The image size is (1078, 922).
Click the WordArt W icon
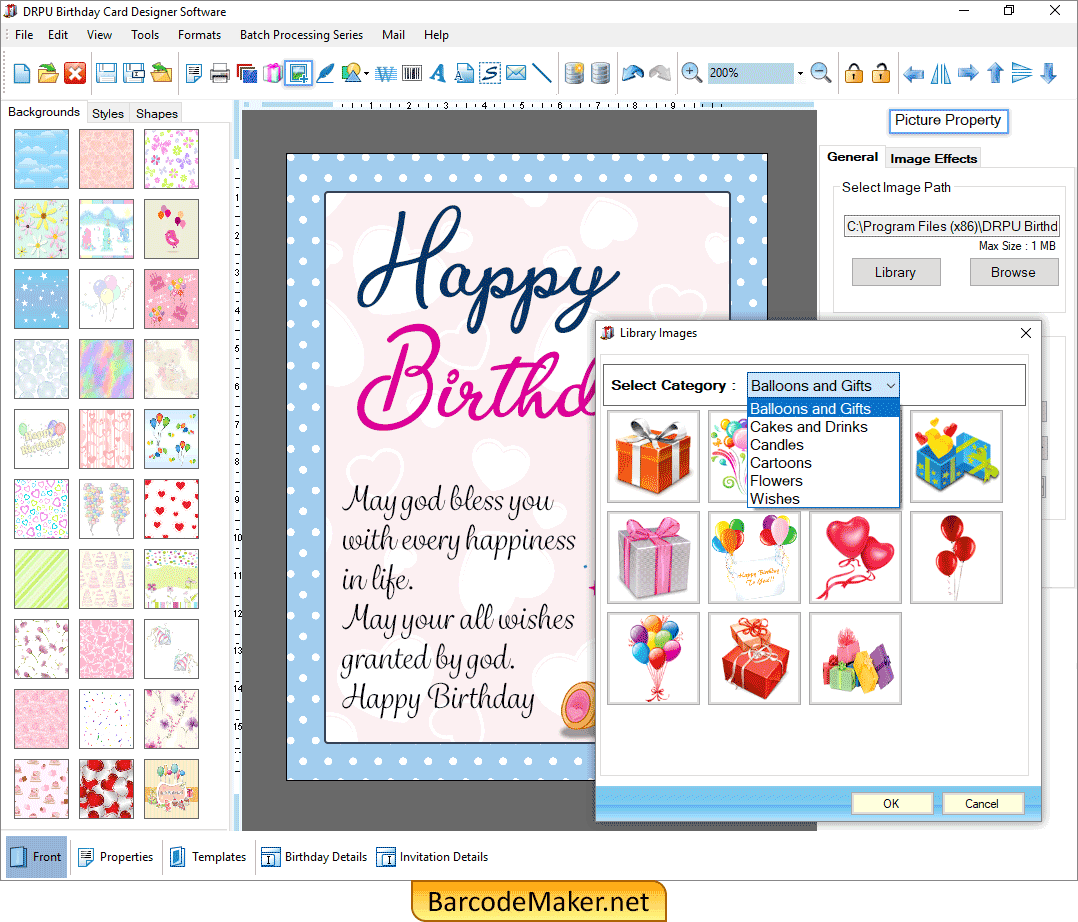tap(386, 73)
